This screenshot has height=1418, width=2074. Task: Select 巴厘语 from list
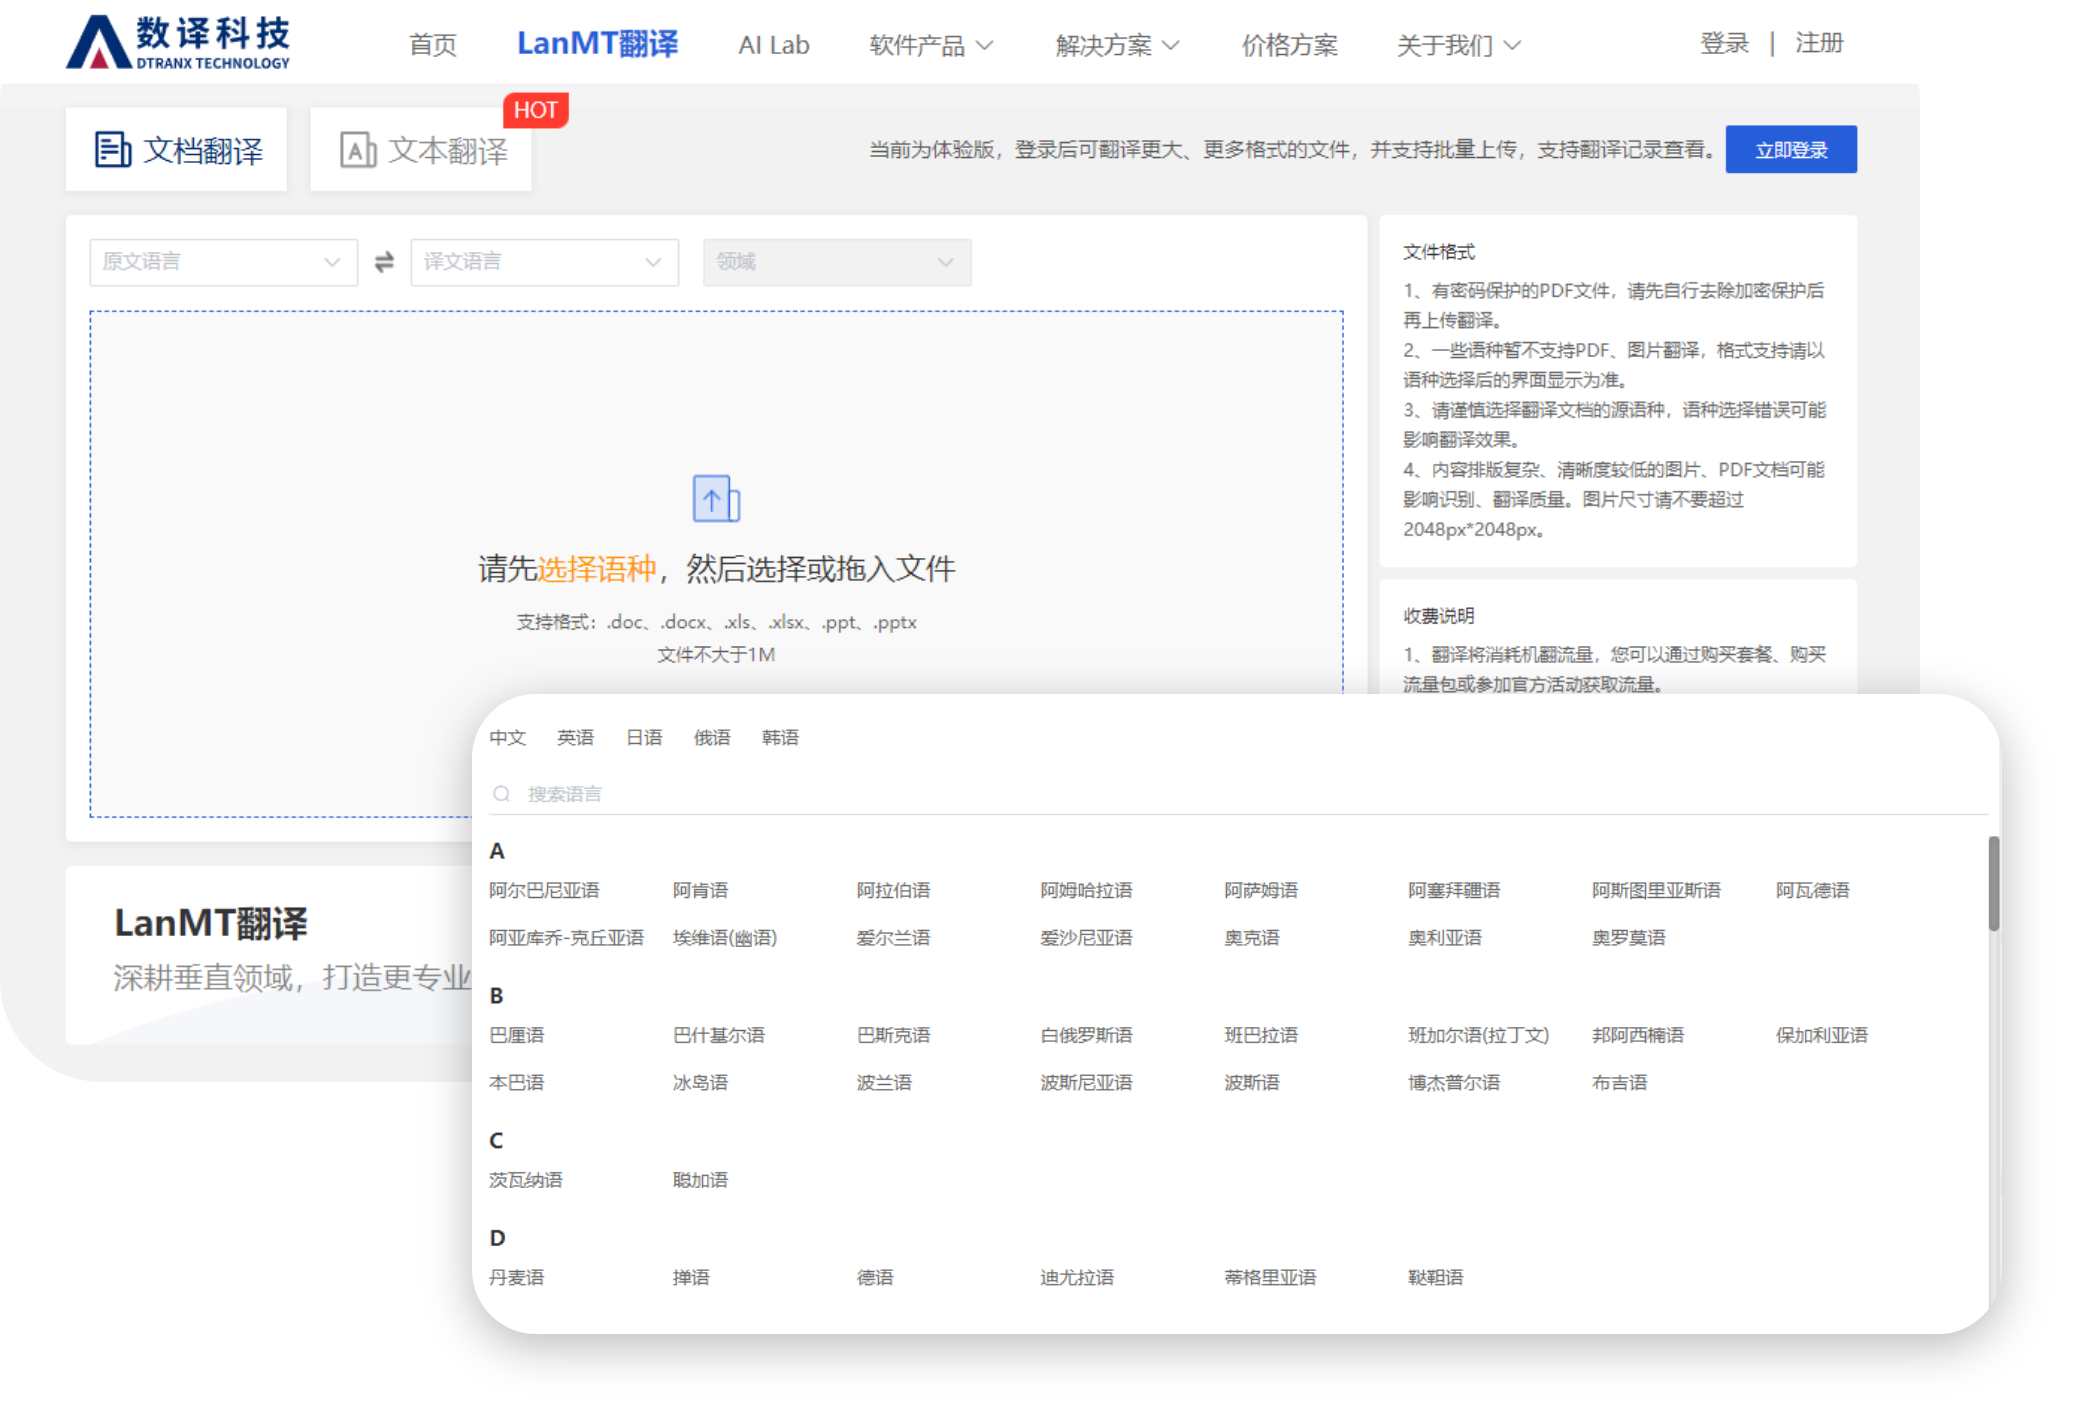tap(516, 1035)
